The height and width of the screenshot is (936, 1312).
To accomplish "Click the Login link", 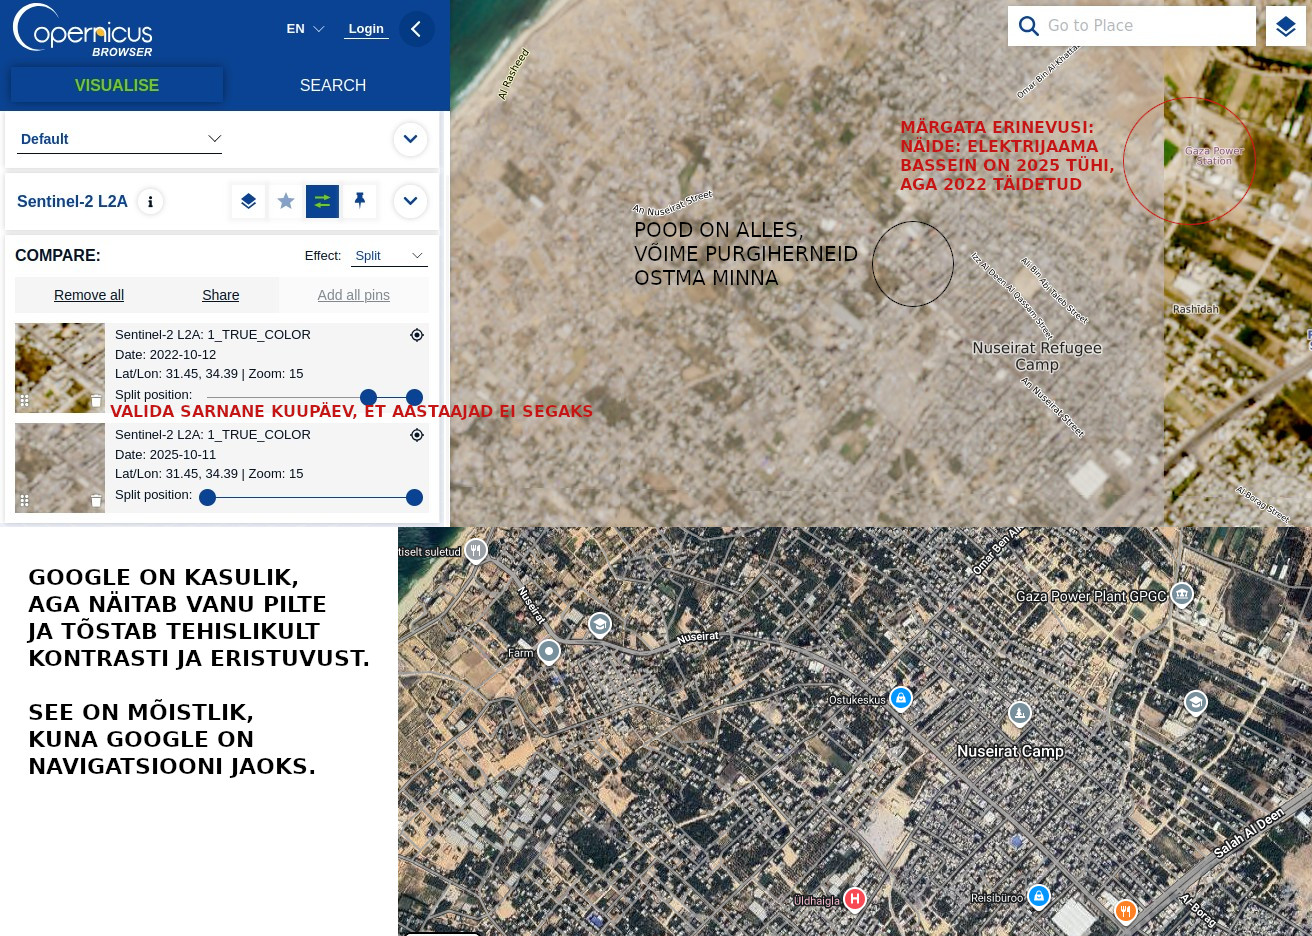I will [x=366, y=29].
